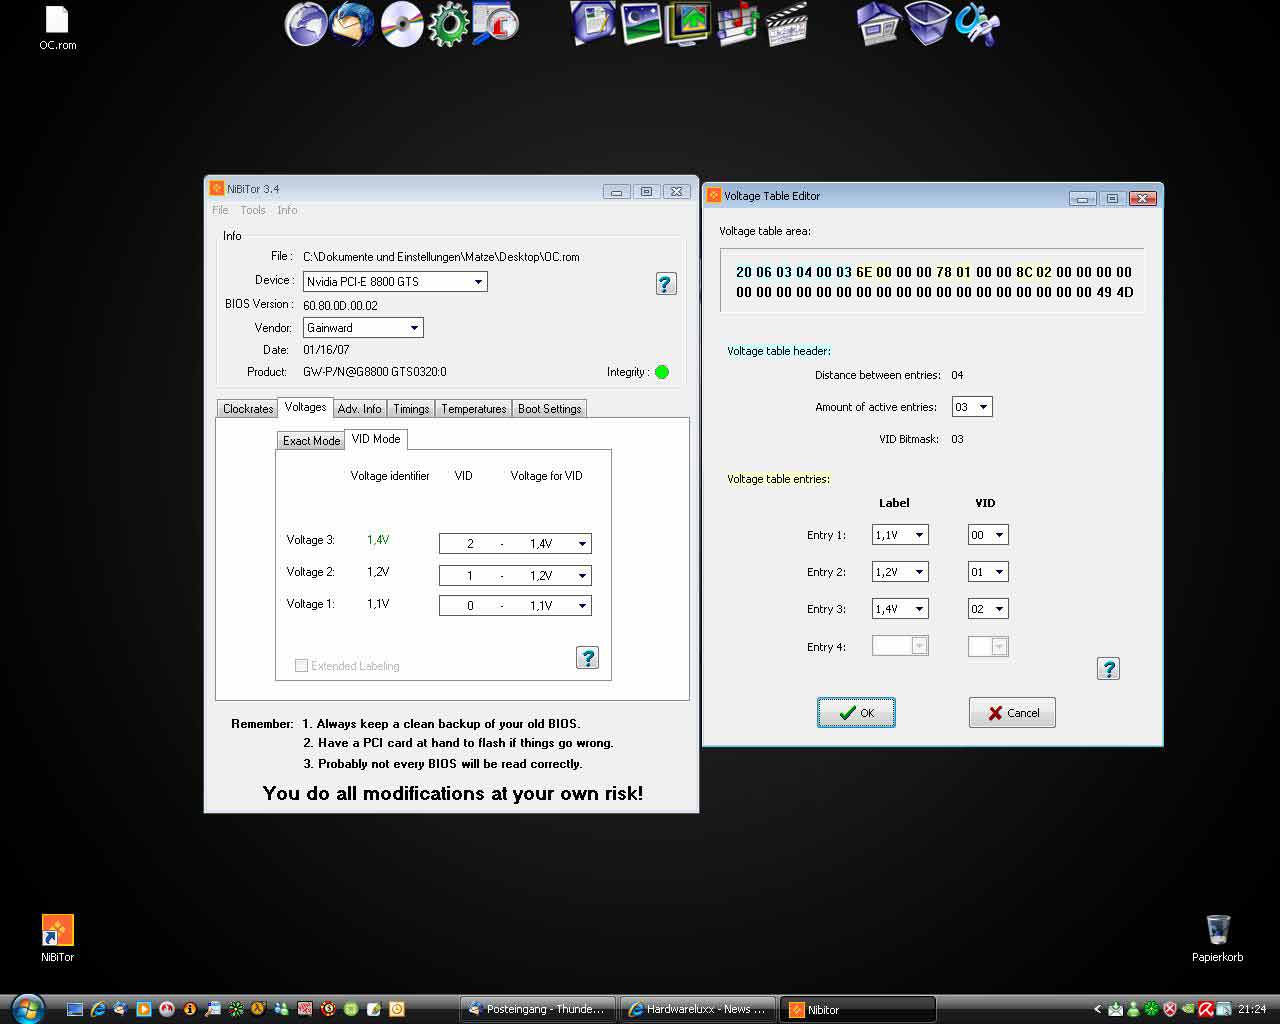Click Internet Explorer quick launch icon
1280x1024 pixels.
tap(98, 1009)
